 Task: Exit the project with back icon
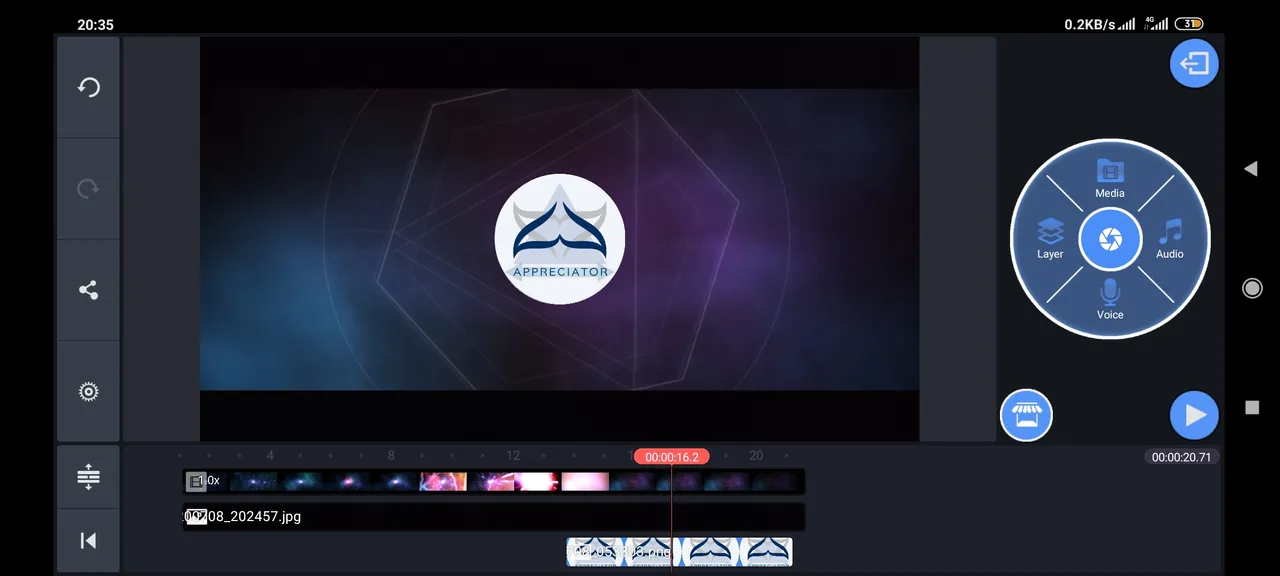point(1194,64)
